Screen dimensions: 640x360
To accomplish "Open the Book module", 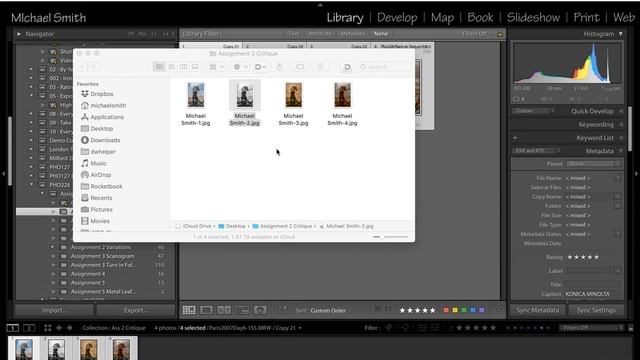I will (480, 18).
